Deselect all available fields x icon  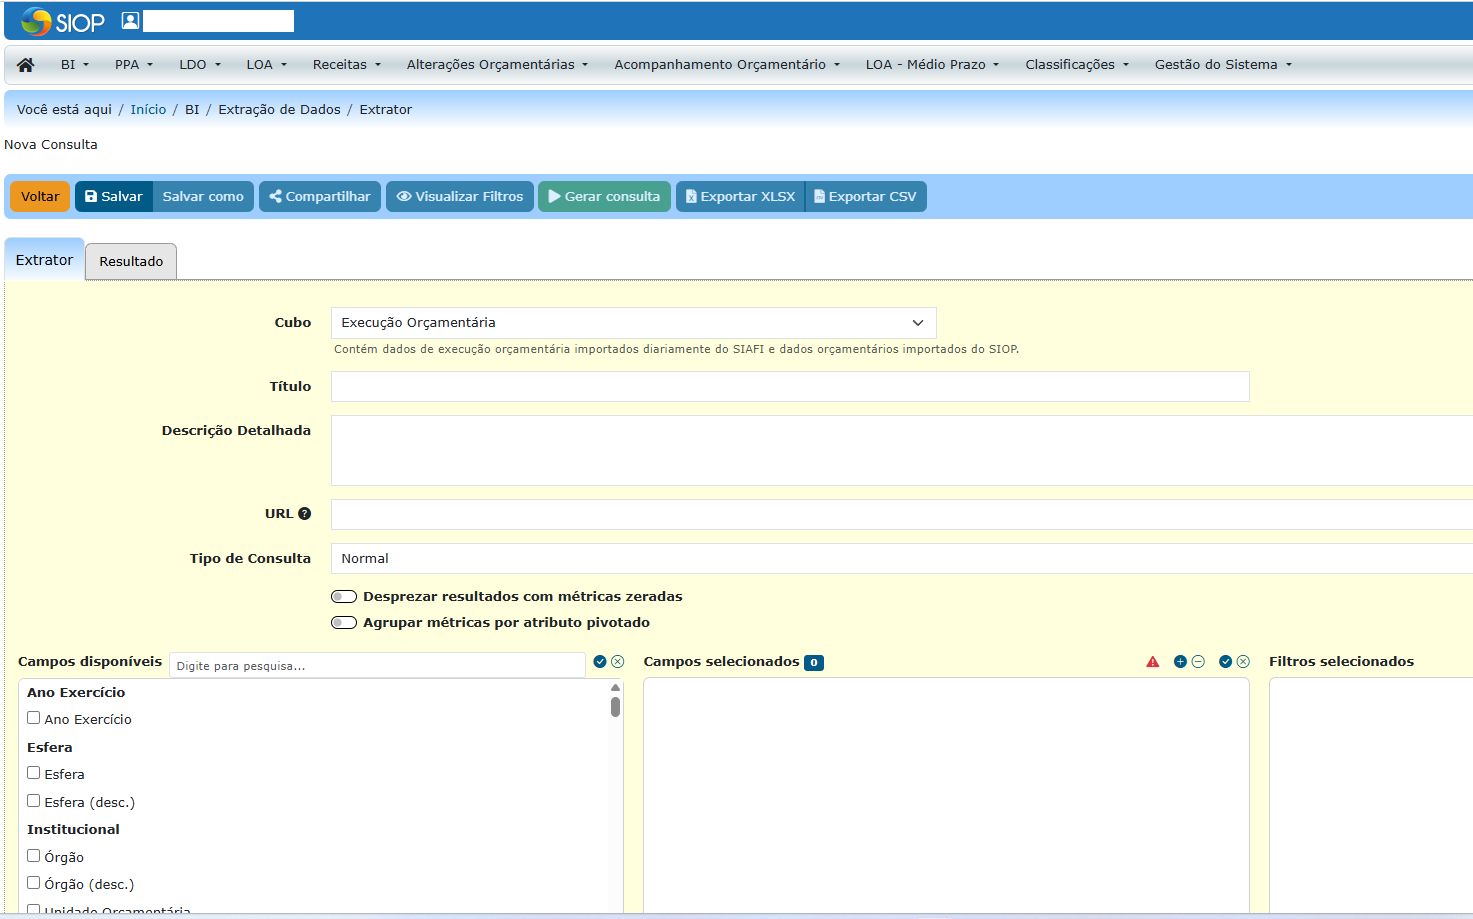618,661
